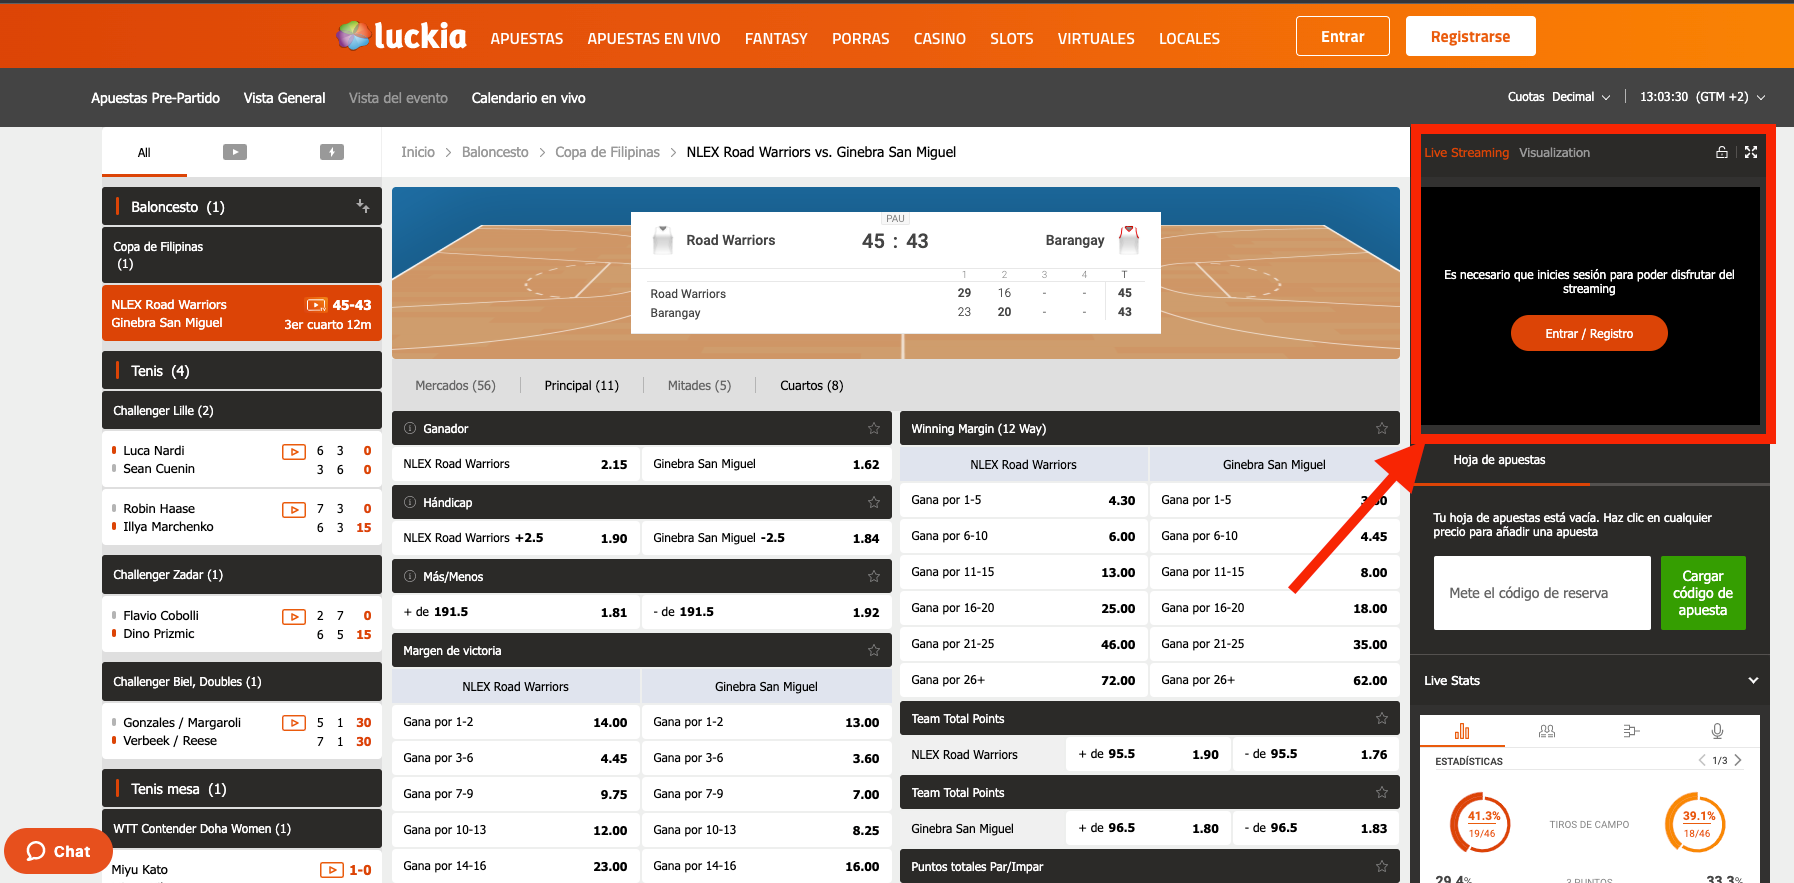
Task: Open bar chart statistics tab in Live Stats
Action: tap(1462, 731)
